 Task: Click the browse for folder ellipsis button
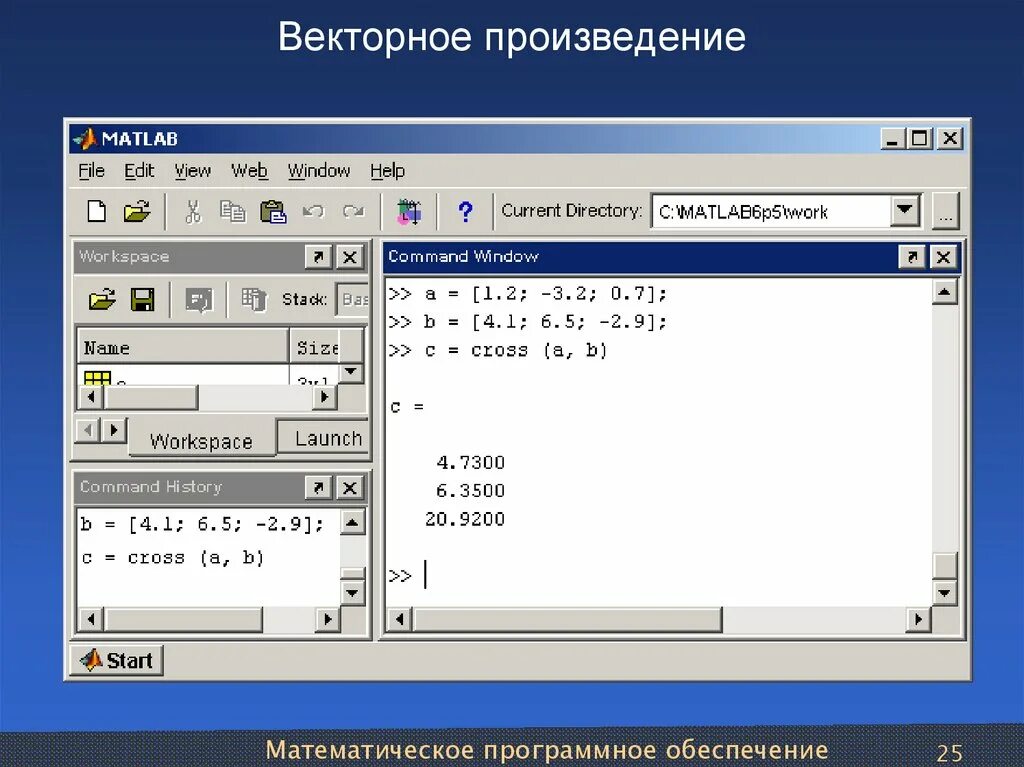coord(945,211)
